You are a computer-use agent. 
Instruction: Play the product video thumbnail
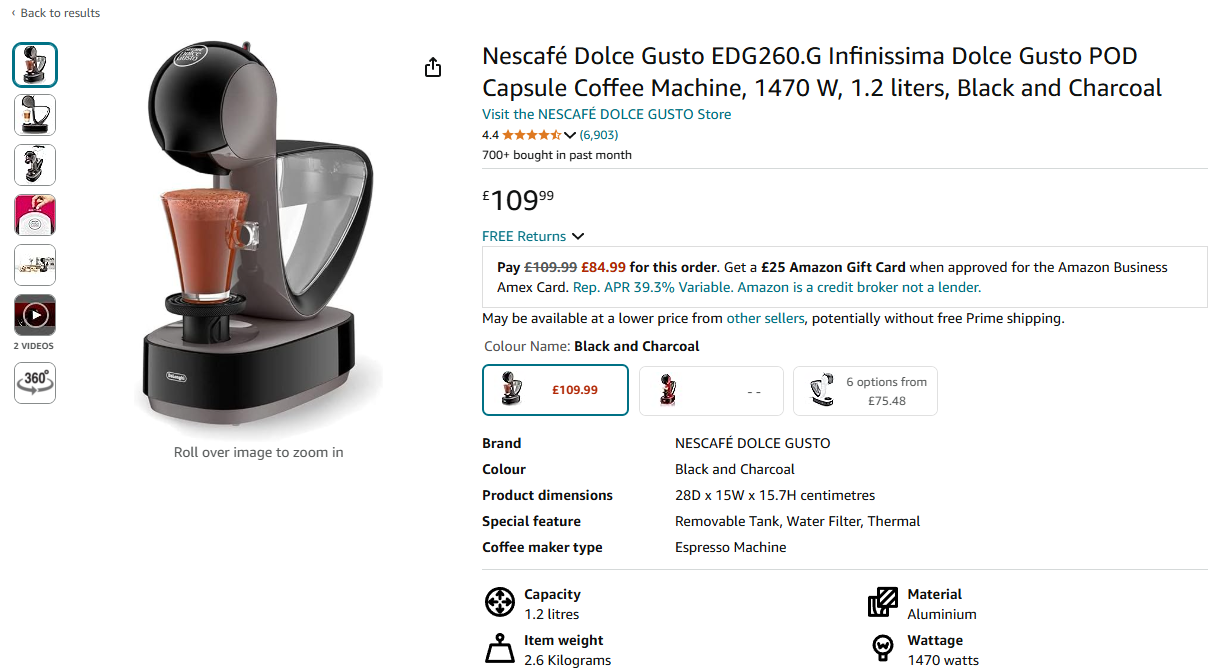pyautogui.click(x=35, y=315)
